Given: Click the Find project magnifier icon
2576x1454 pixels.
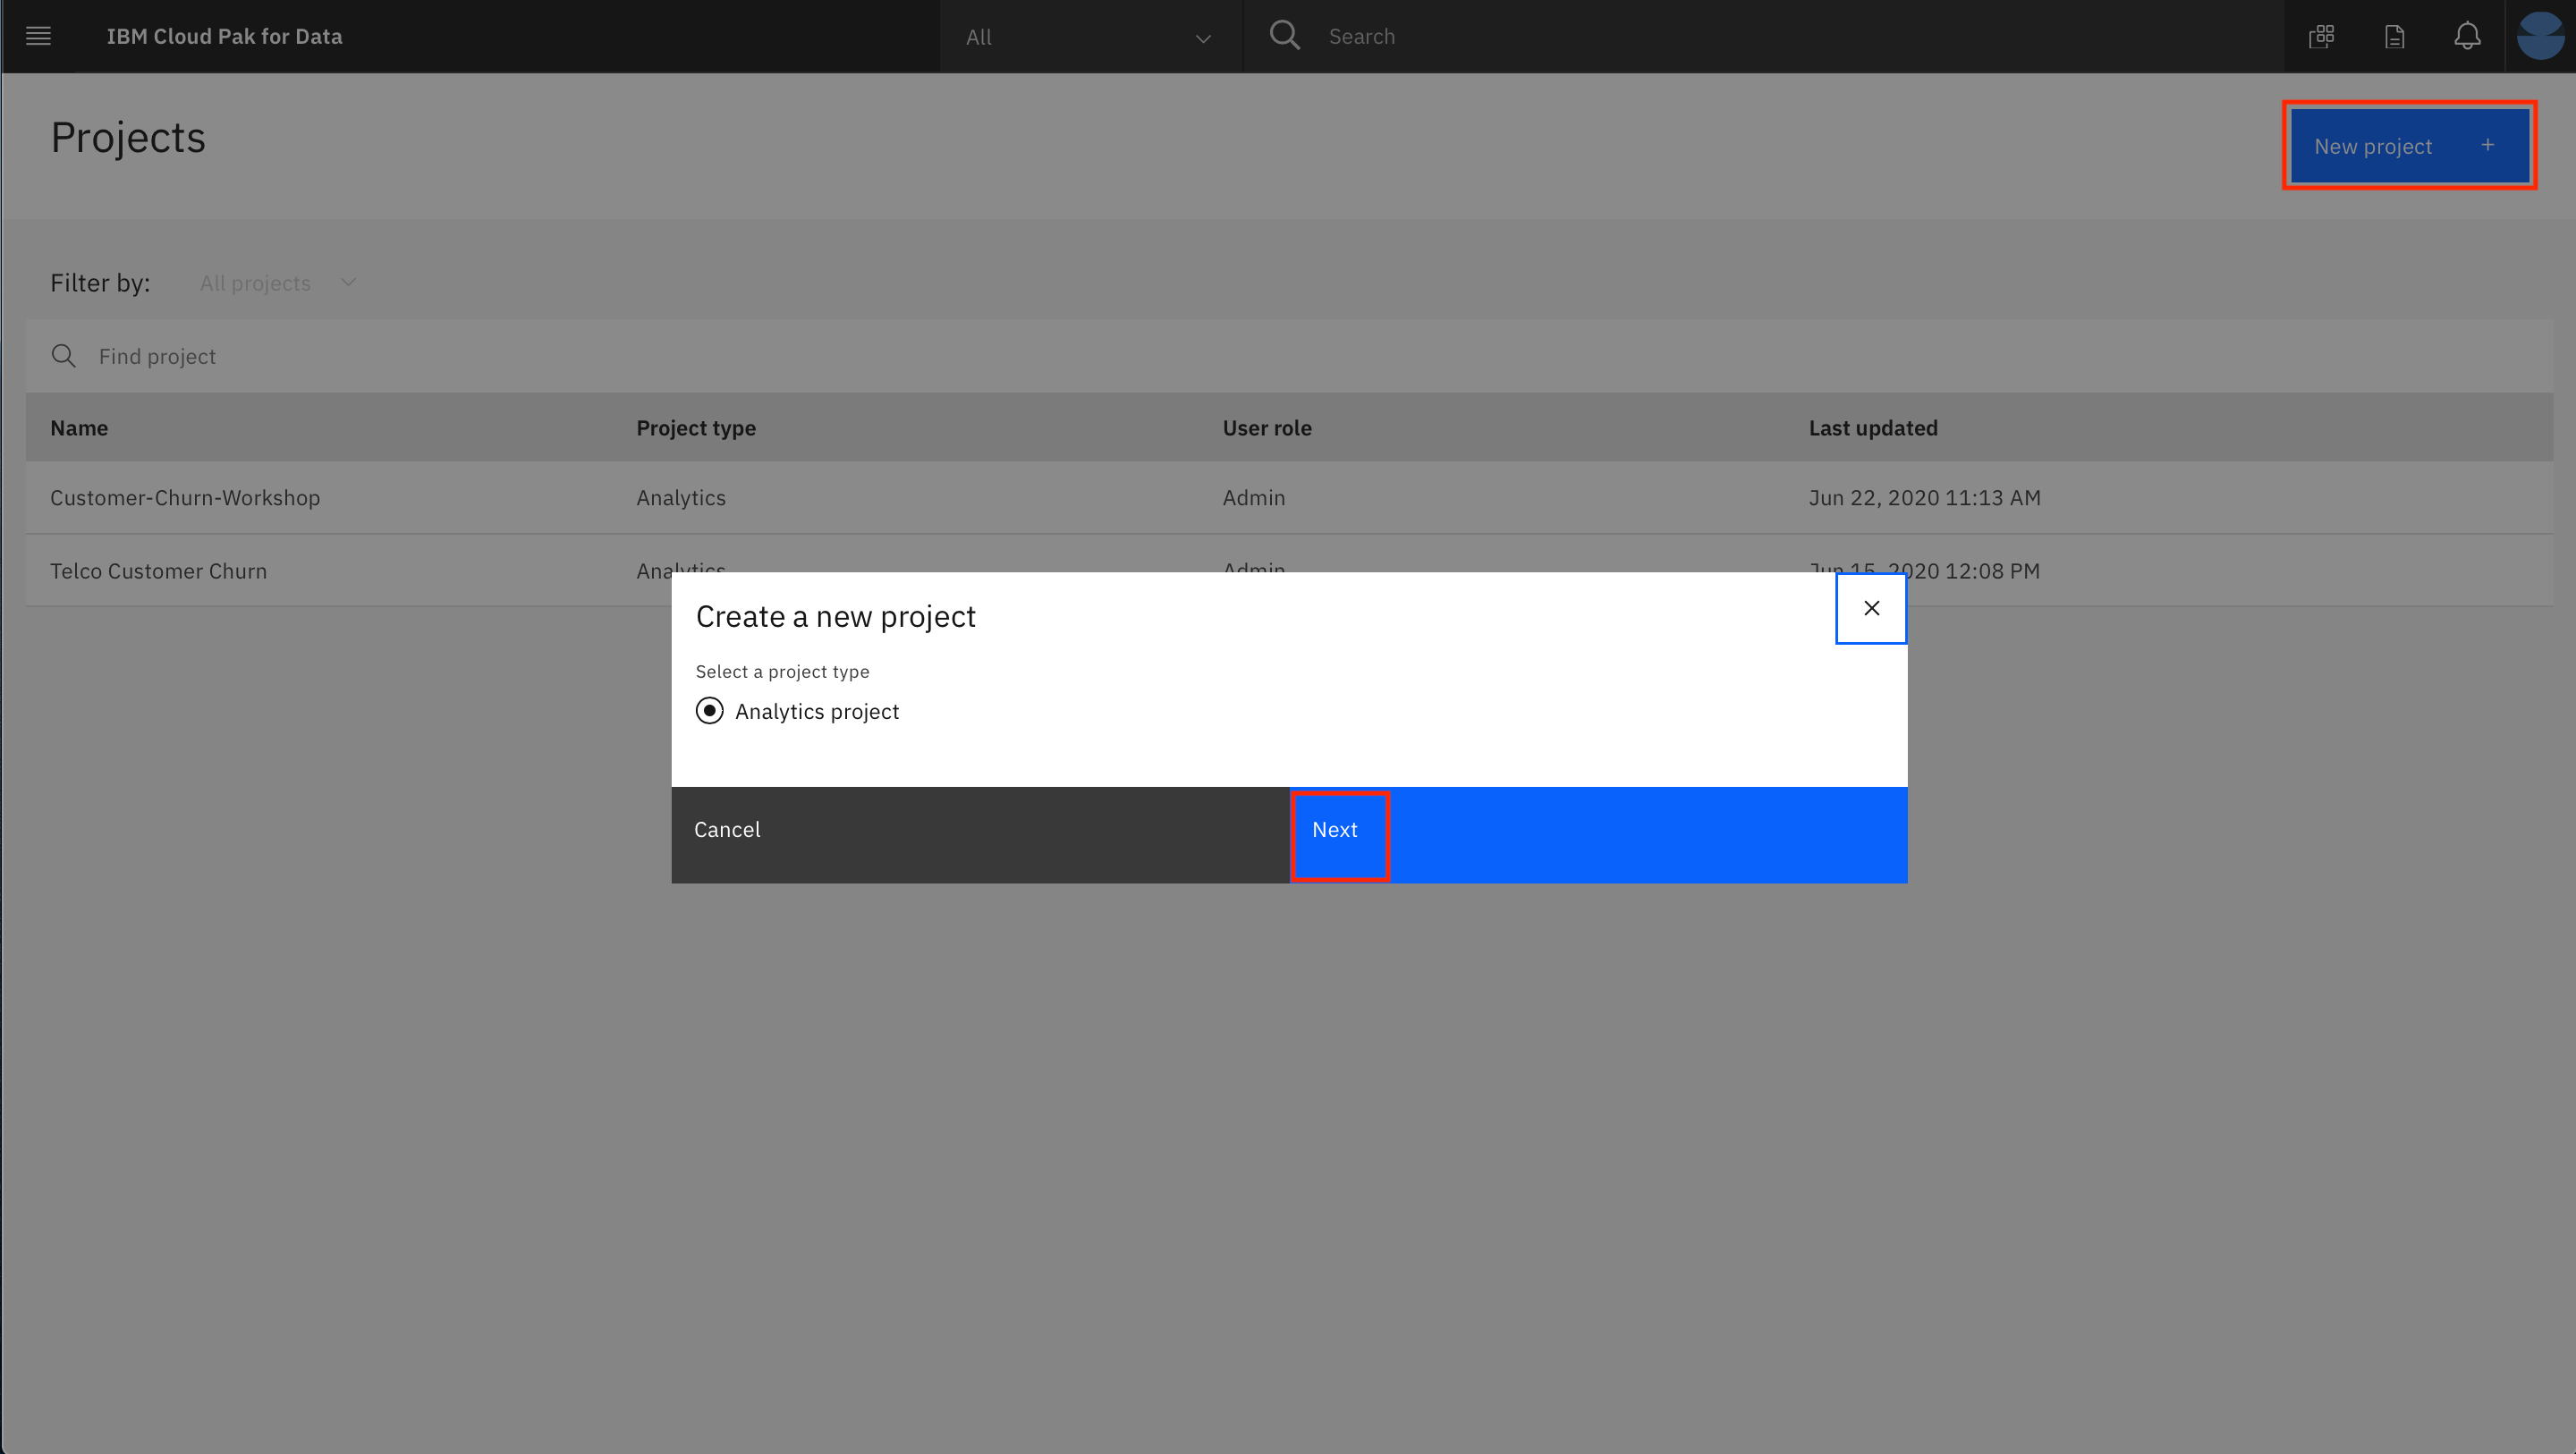Looking at the screenshot, I should [x=63, y=356].
